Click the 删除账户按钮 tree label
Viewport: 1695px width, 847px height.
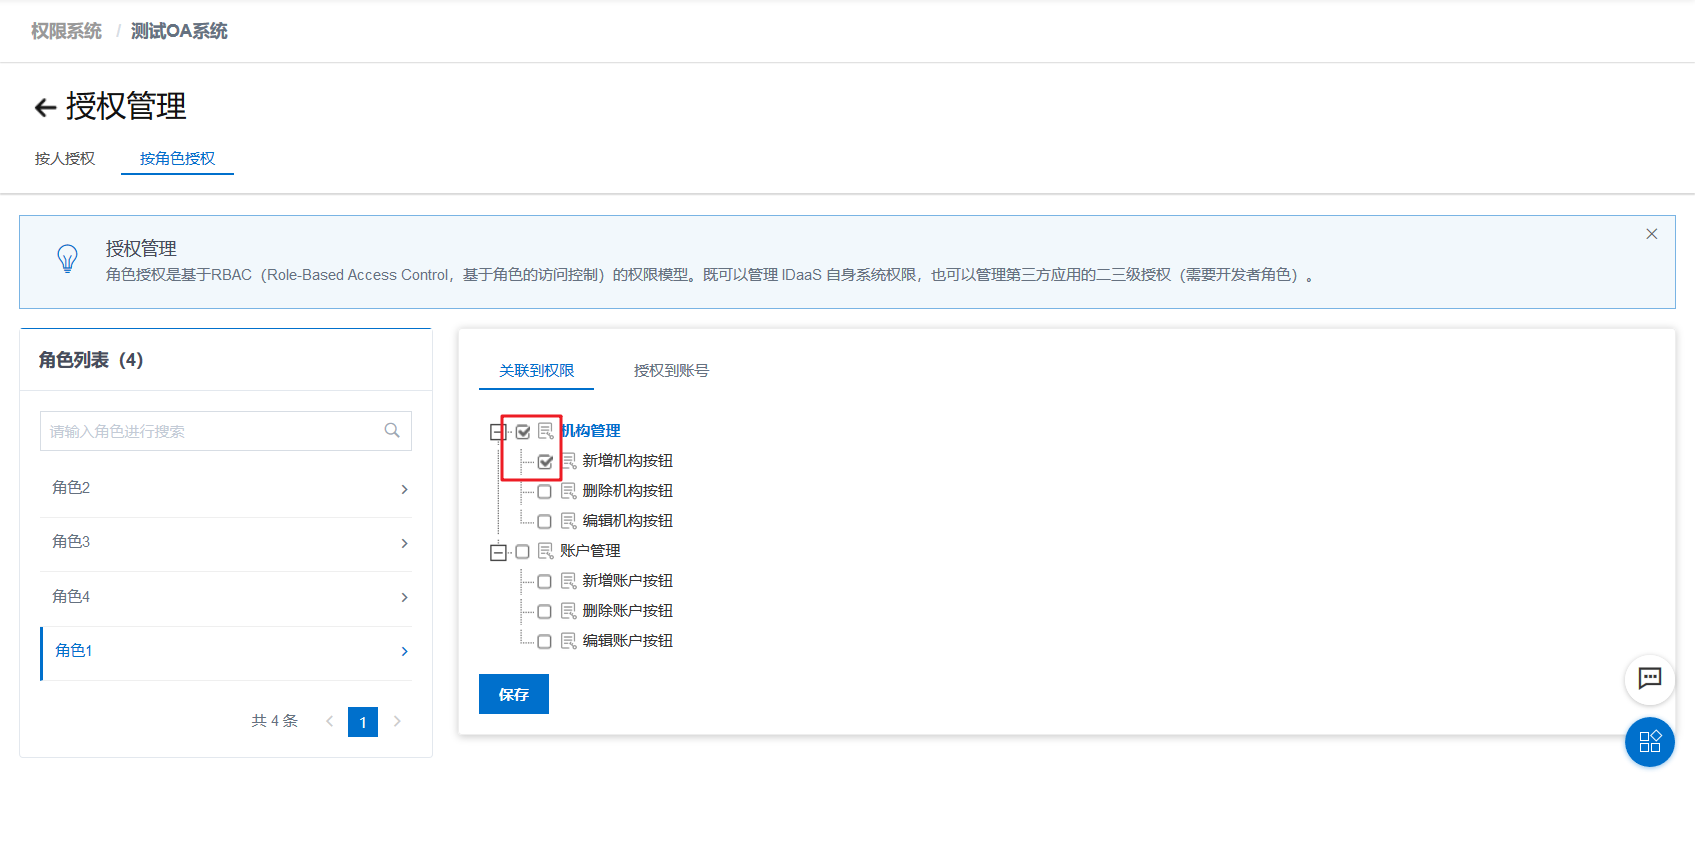[628, 611]
